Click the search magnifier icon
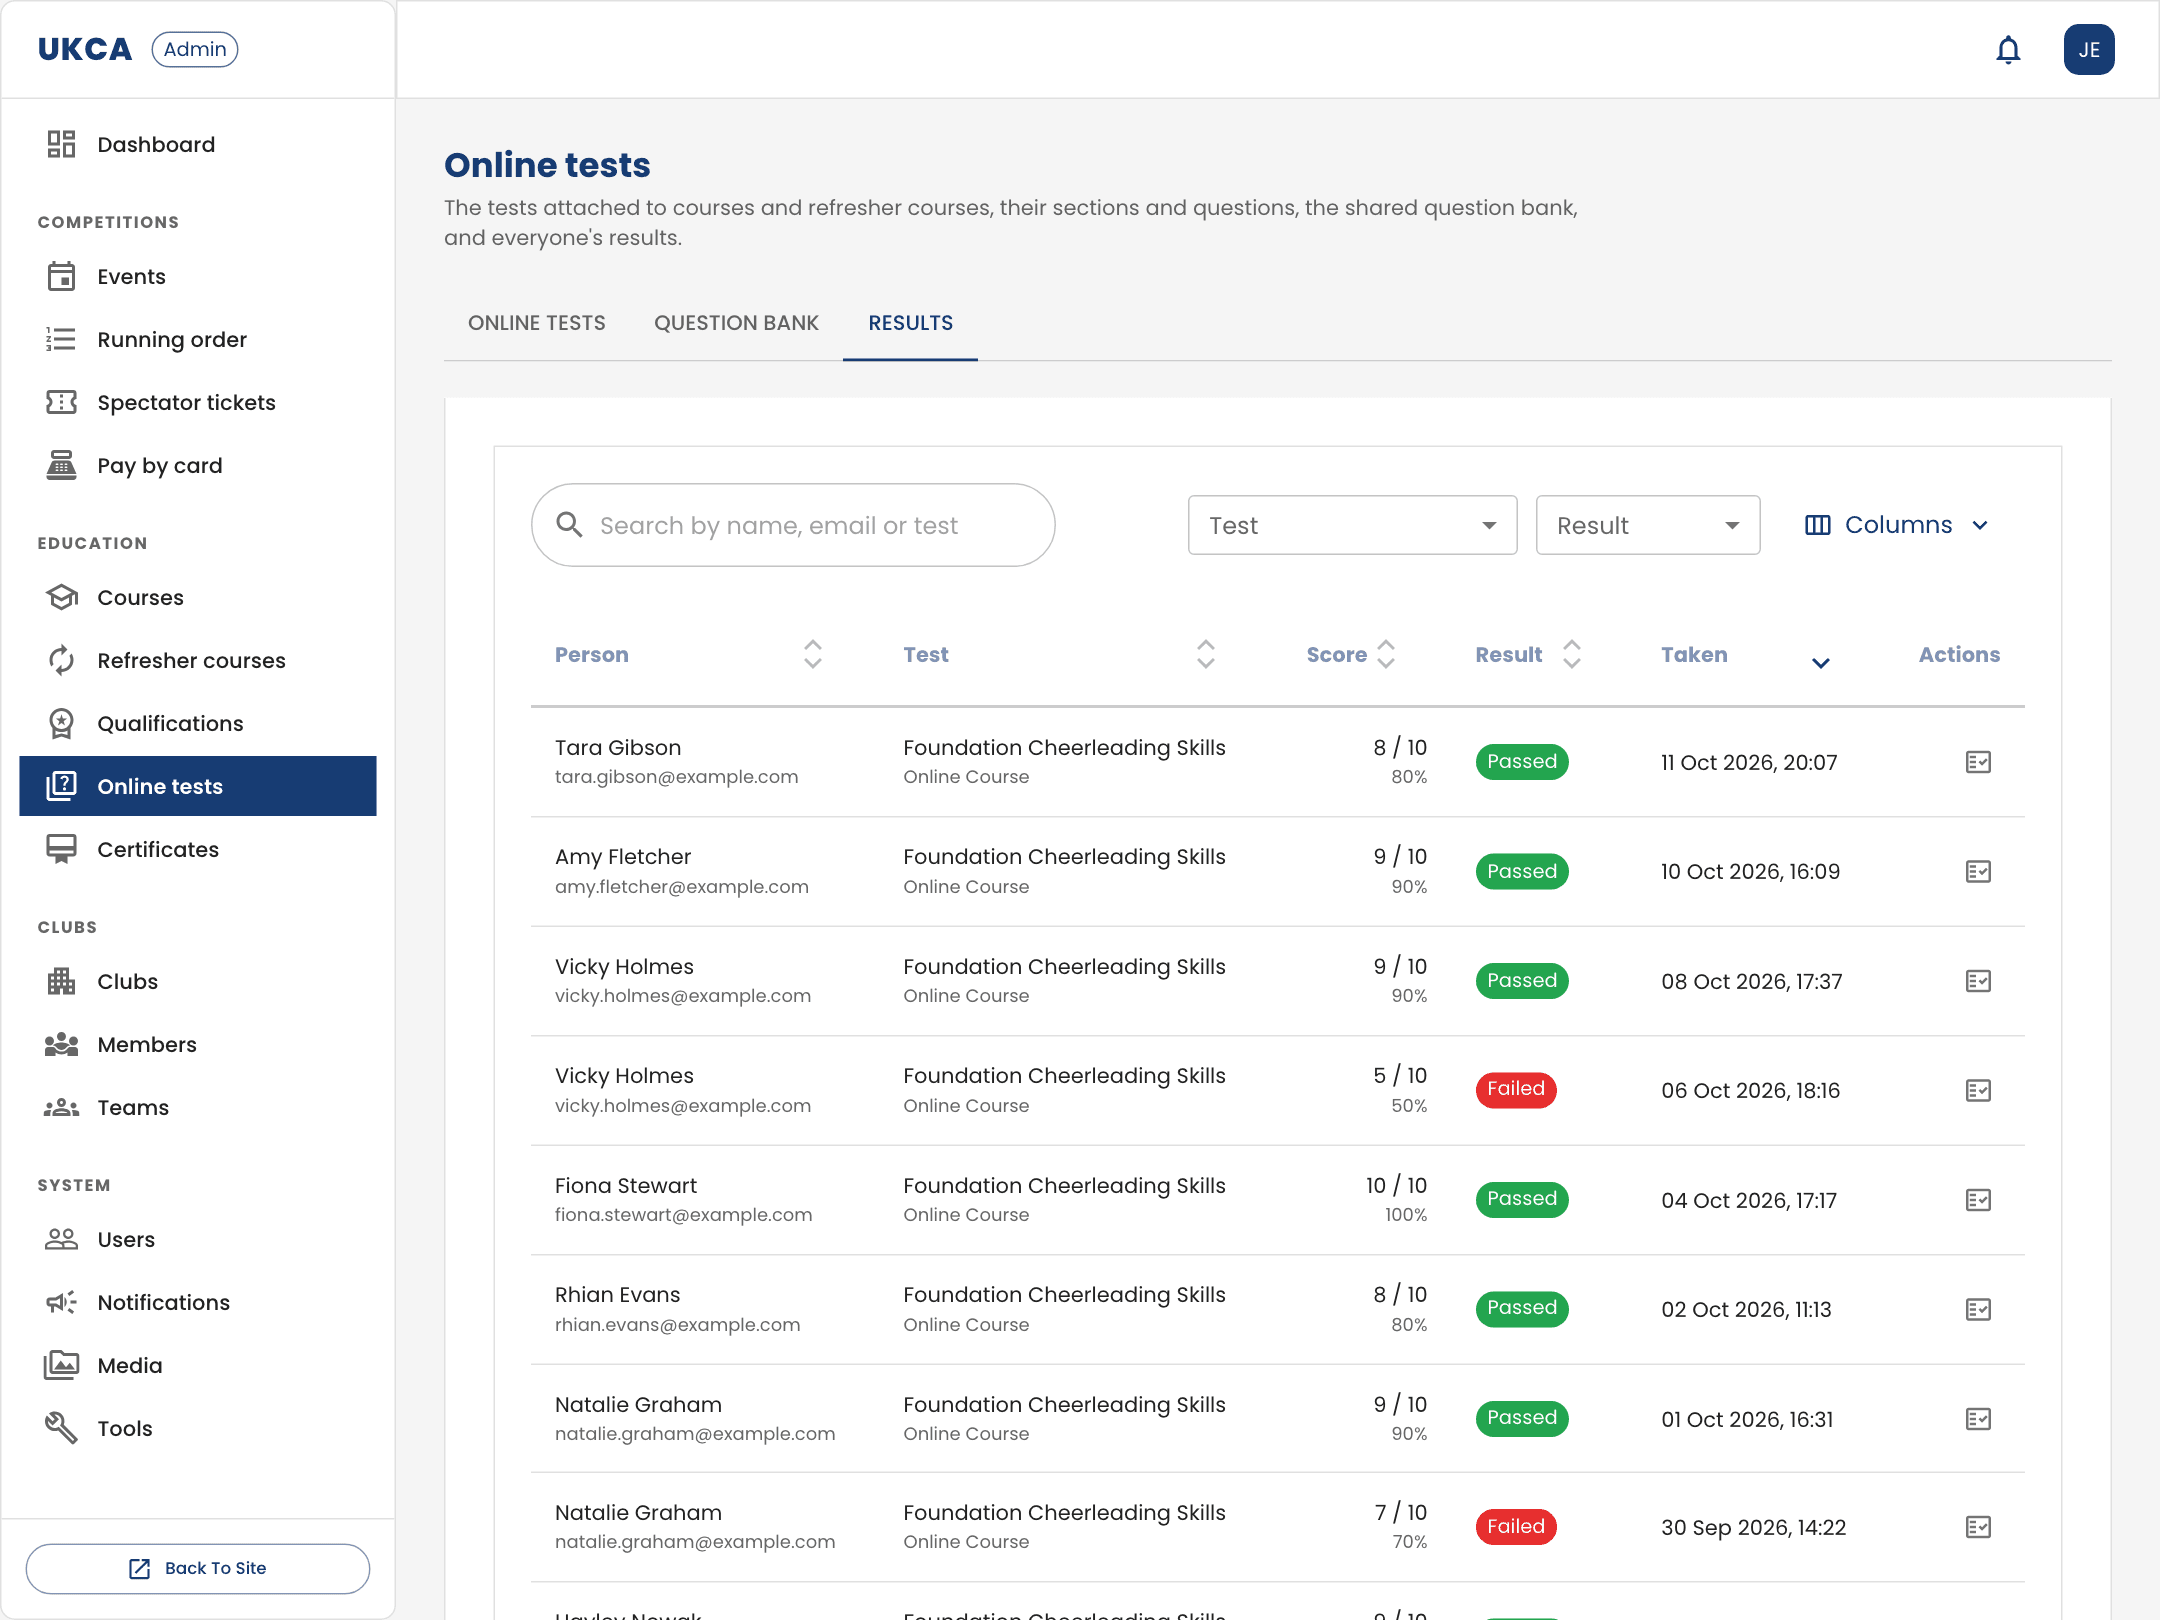 coord(569,525)
